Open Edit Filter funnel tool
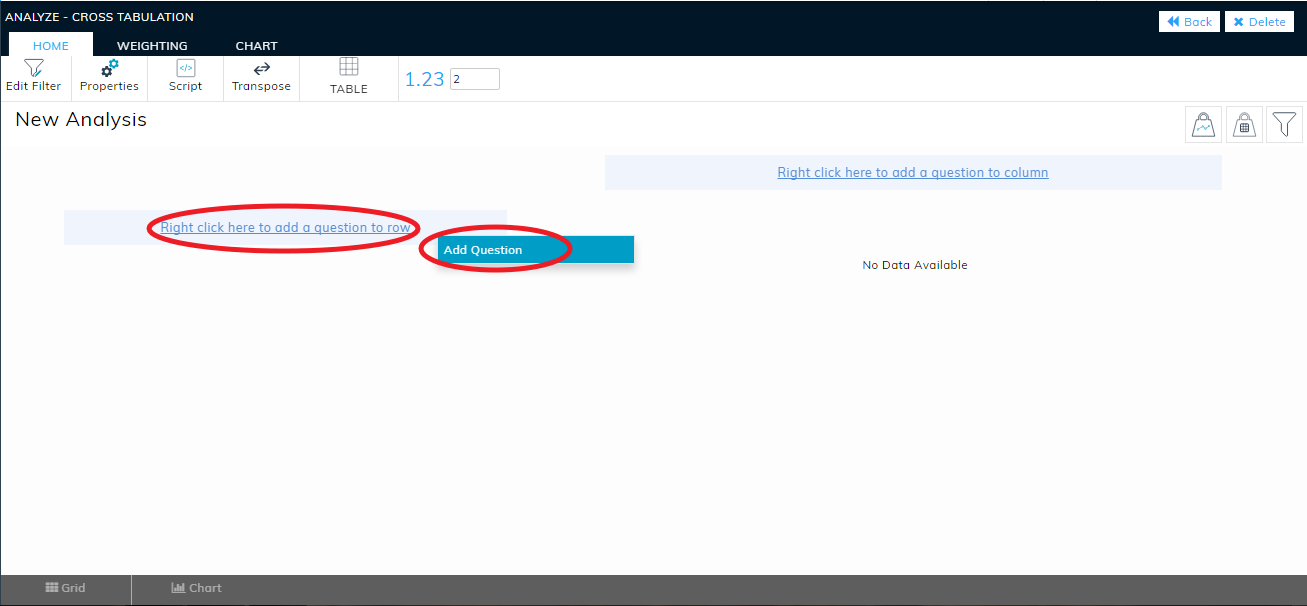The height and width of the screenshot is (606, 1307). click(34, 77)
